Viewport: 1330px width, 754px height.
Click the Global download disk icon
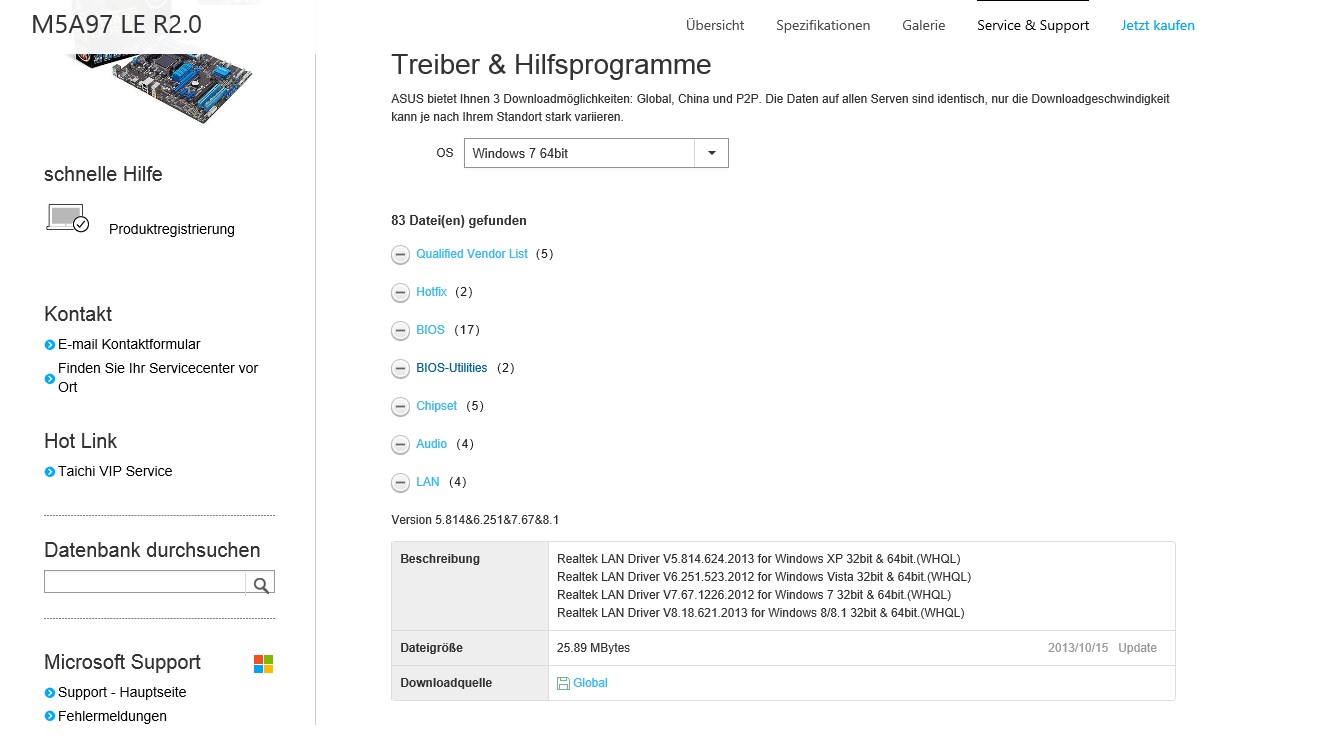(x=563, y=683)
